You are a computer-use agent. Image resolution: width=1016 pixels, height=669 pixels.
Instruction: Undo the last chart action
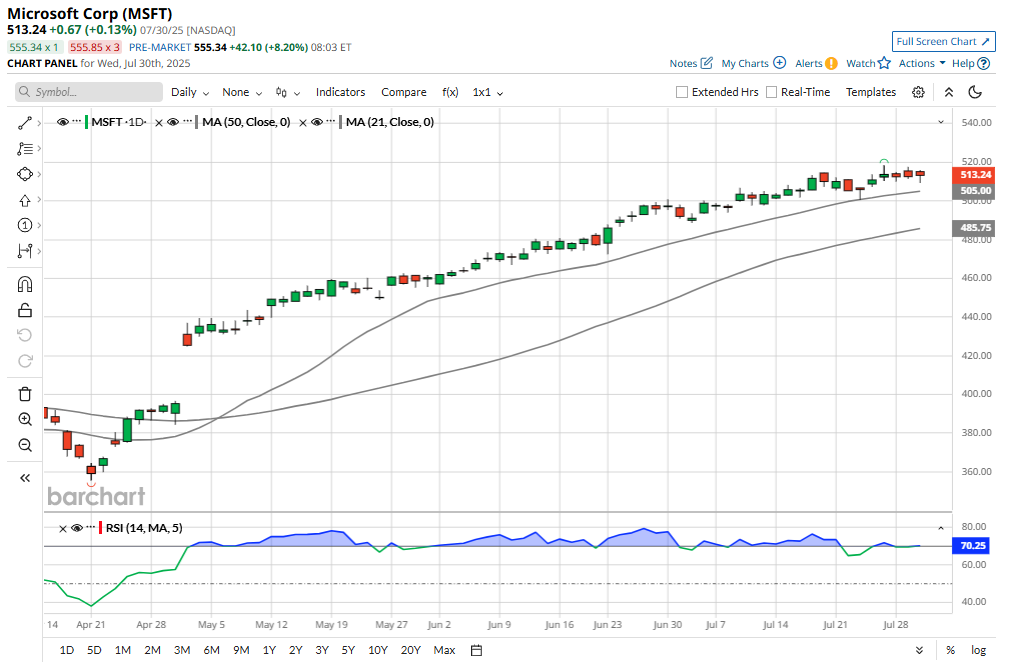click(x=25, y=335)
